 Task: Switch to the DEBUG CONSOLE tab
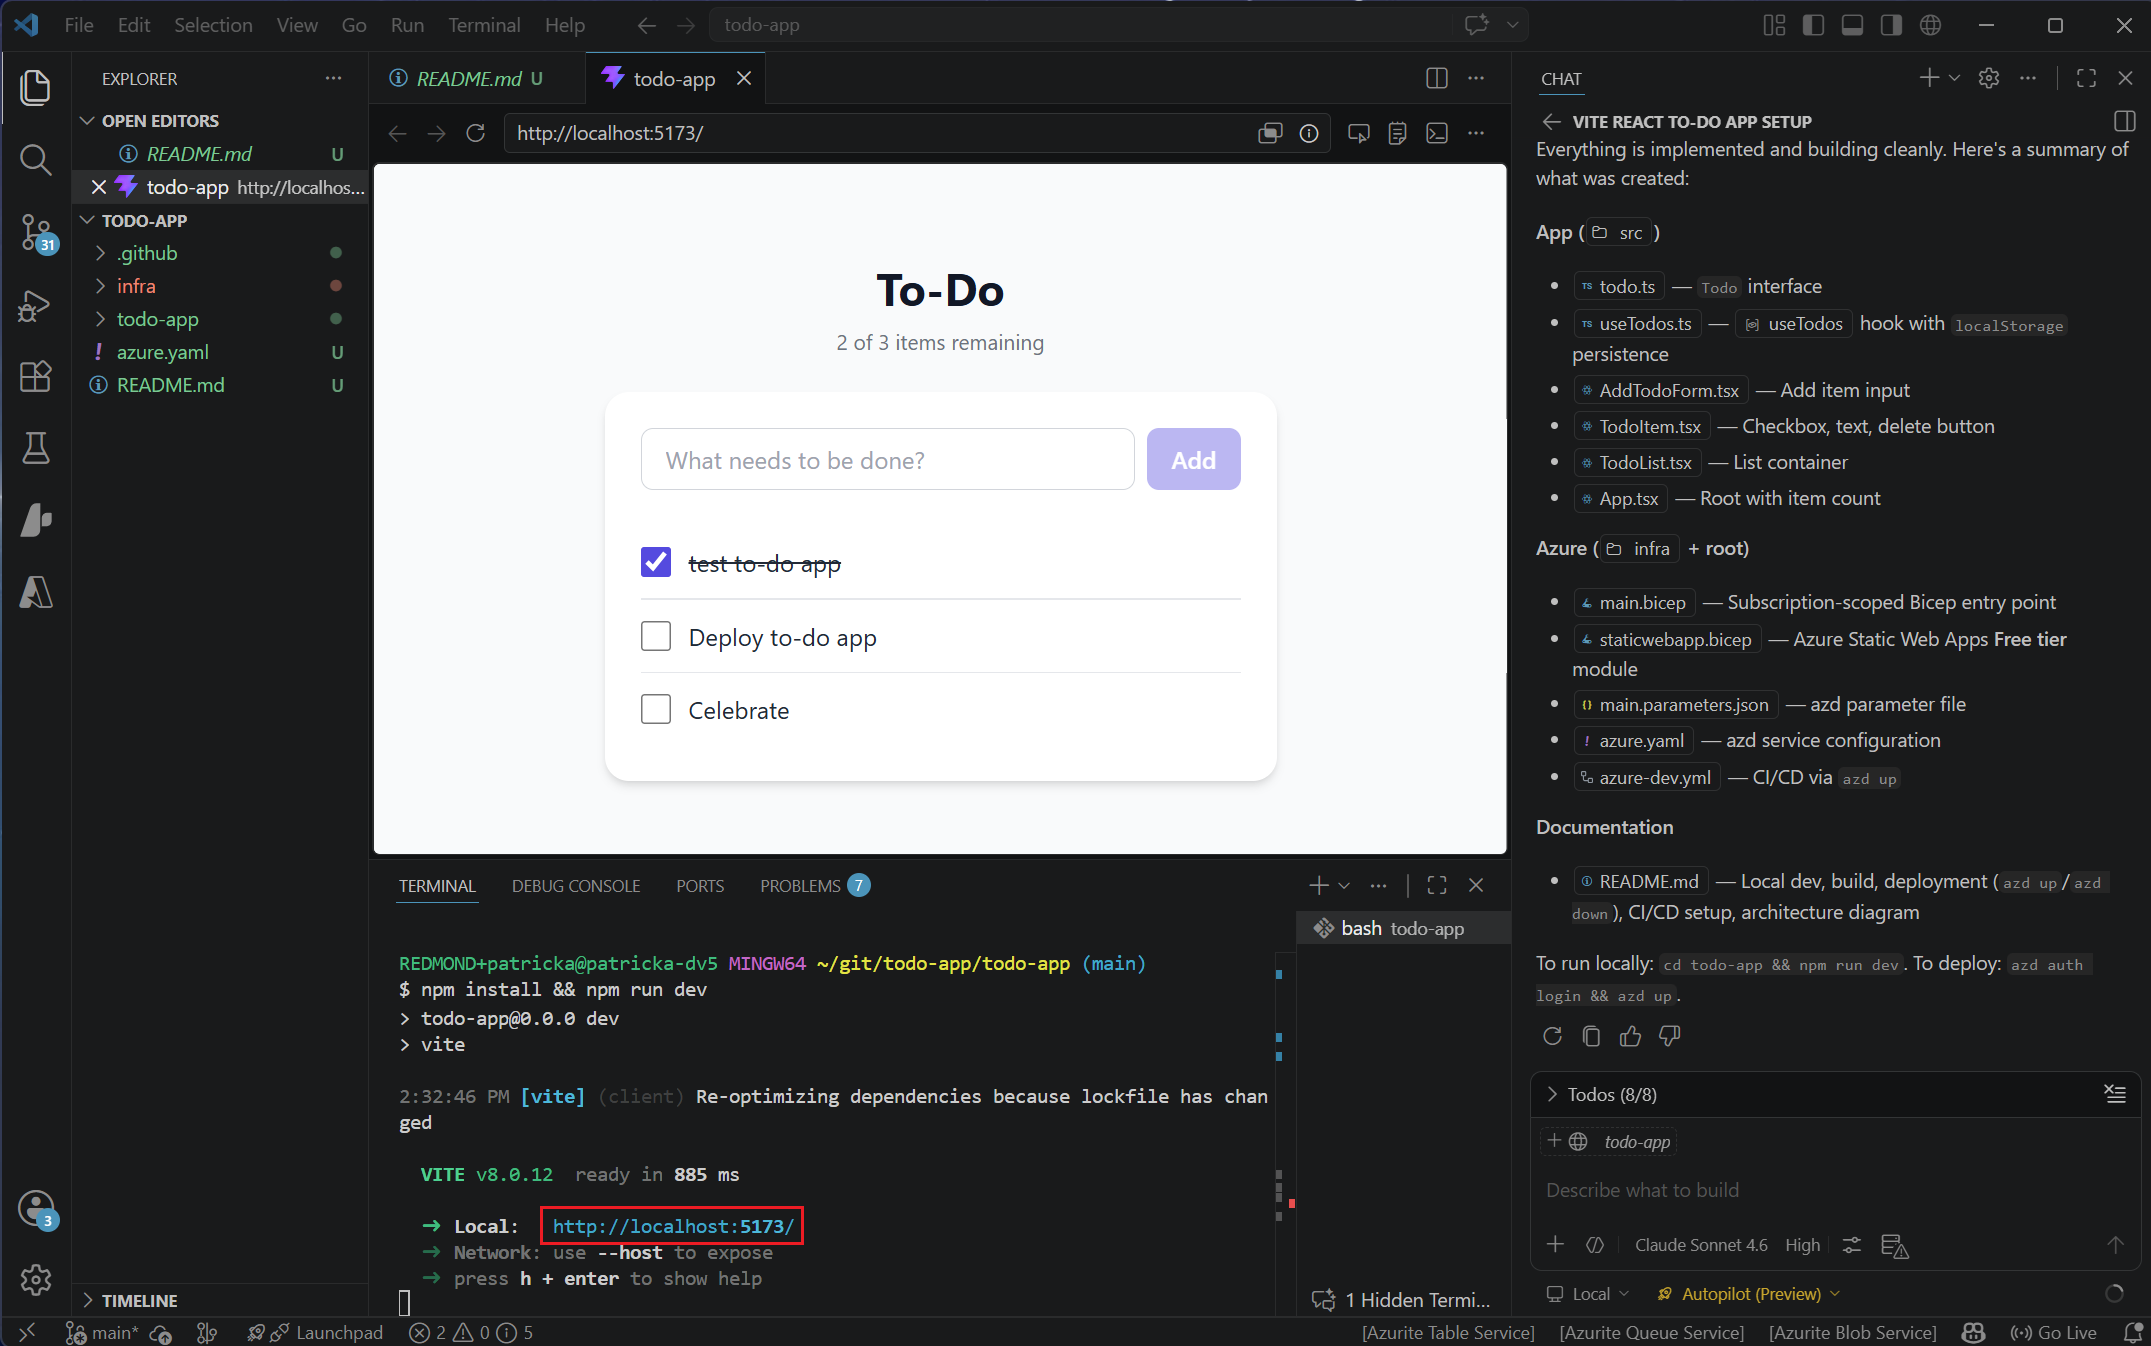pos(576,886)
